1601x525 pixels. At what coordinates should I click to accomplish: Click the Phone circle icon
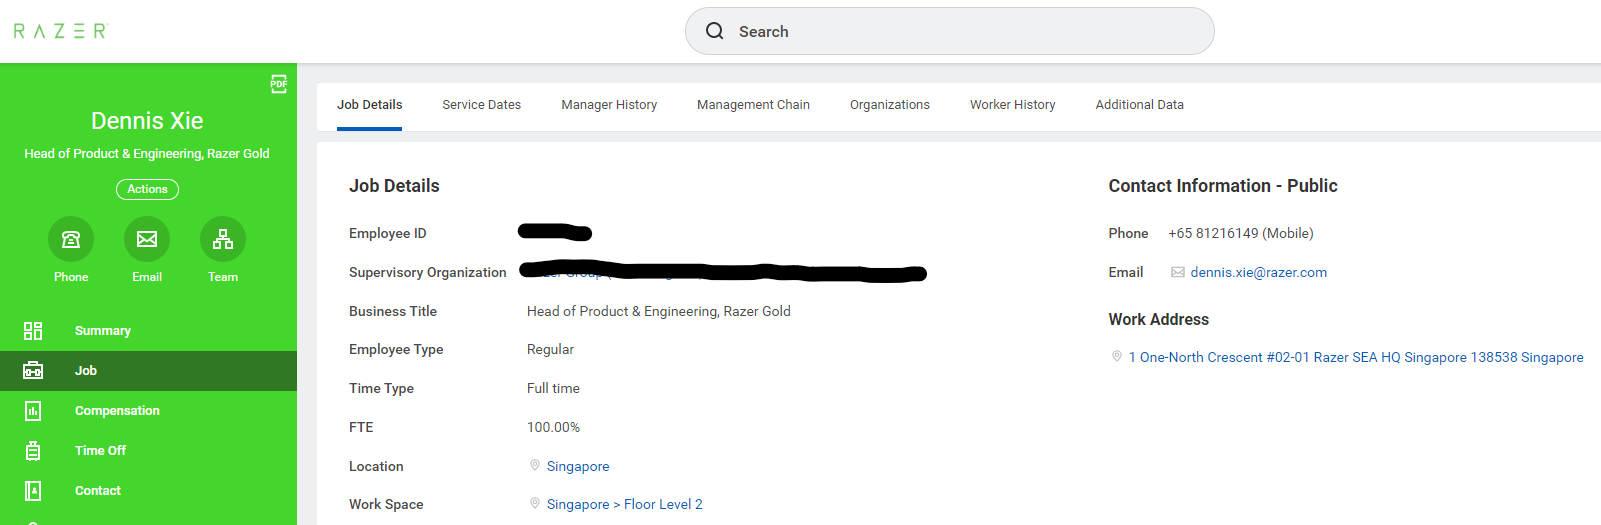coord(71,239)
